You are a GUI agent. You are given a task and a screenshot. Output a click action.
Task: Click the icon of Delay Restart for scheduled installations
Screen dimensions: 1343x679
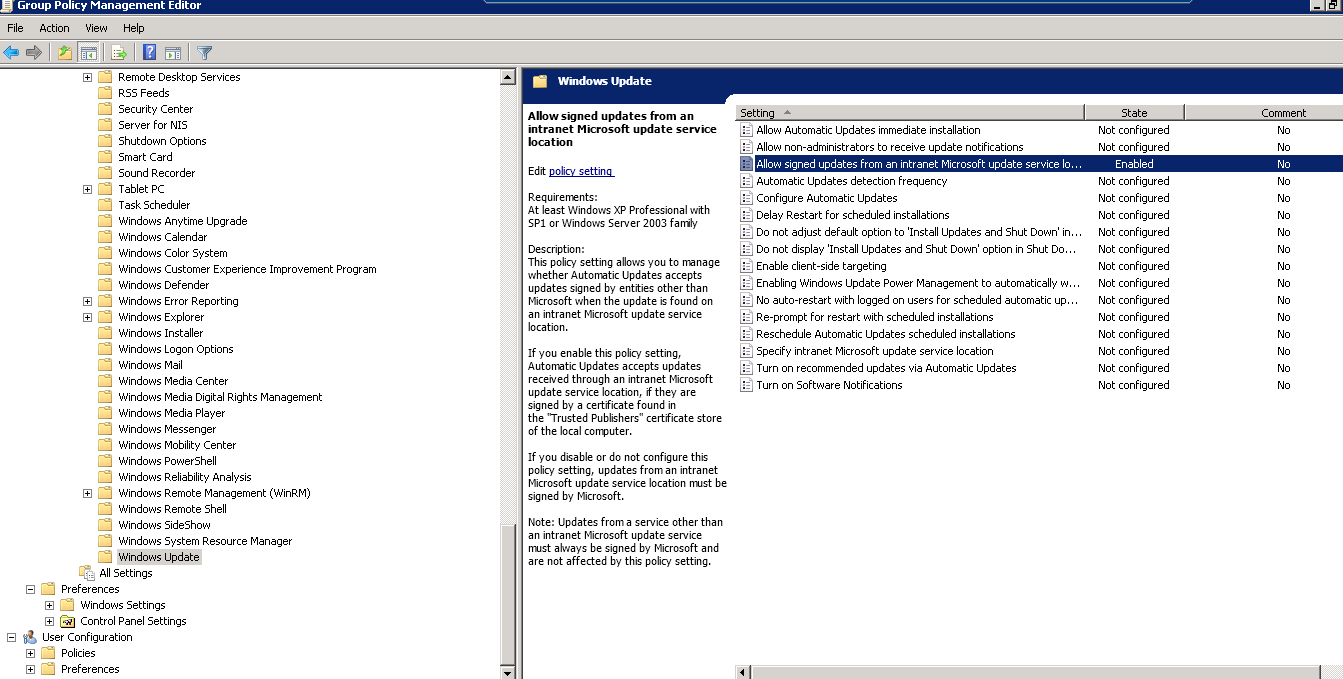click(x=746, y=215)
